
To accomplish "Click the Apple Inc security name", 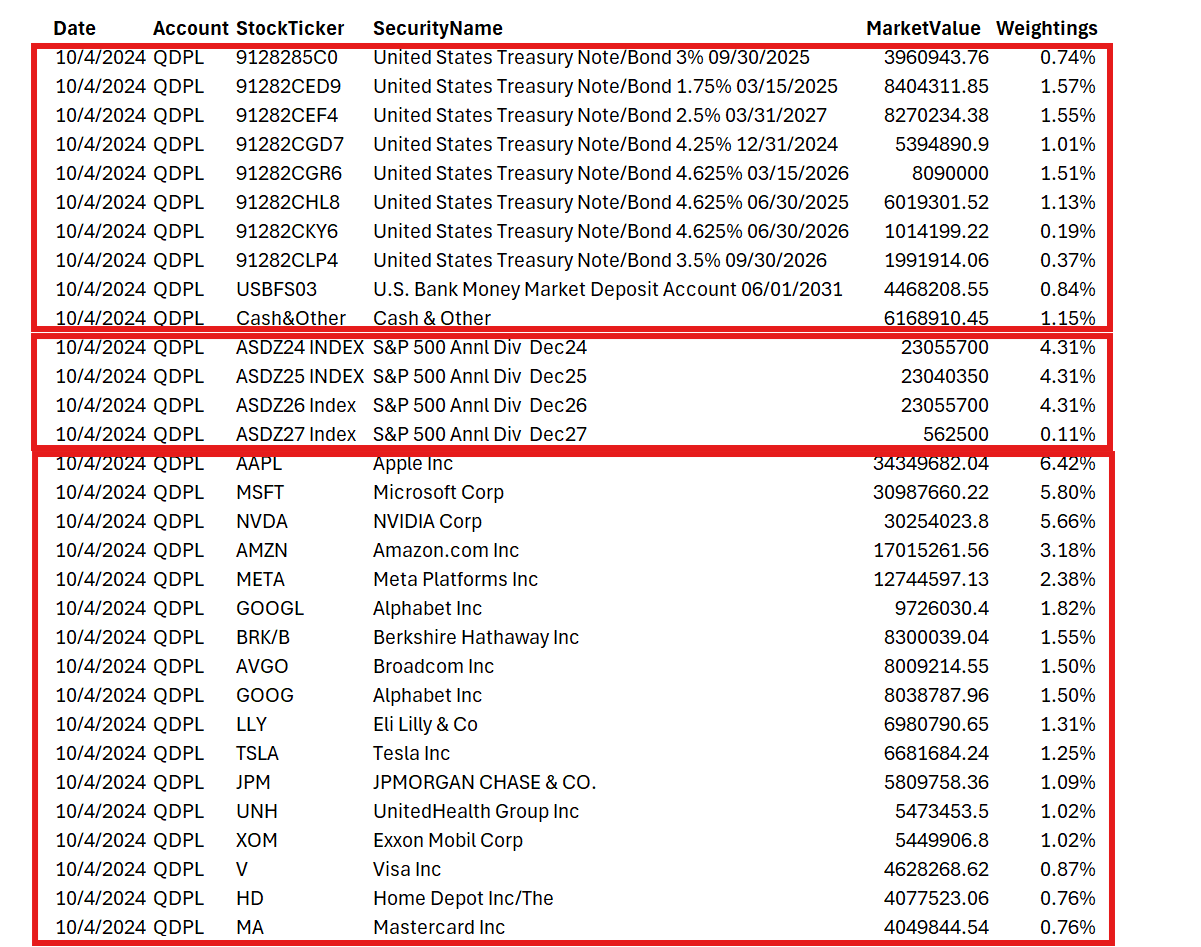I will point(412,463).
